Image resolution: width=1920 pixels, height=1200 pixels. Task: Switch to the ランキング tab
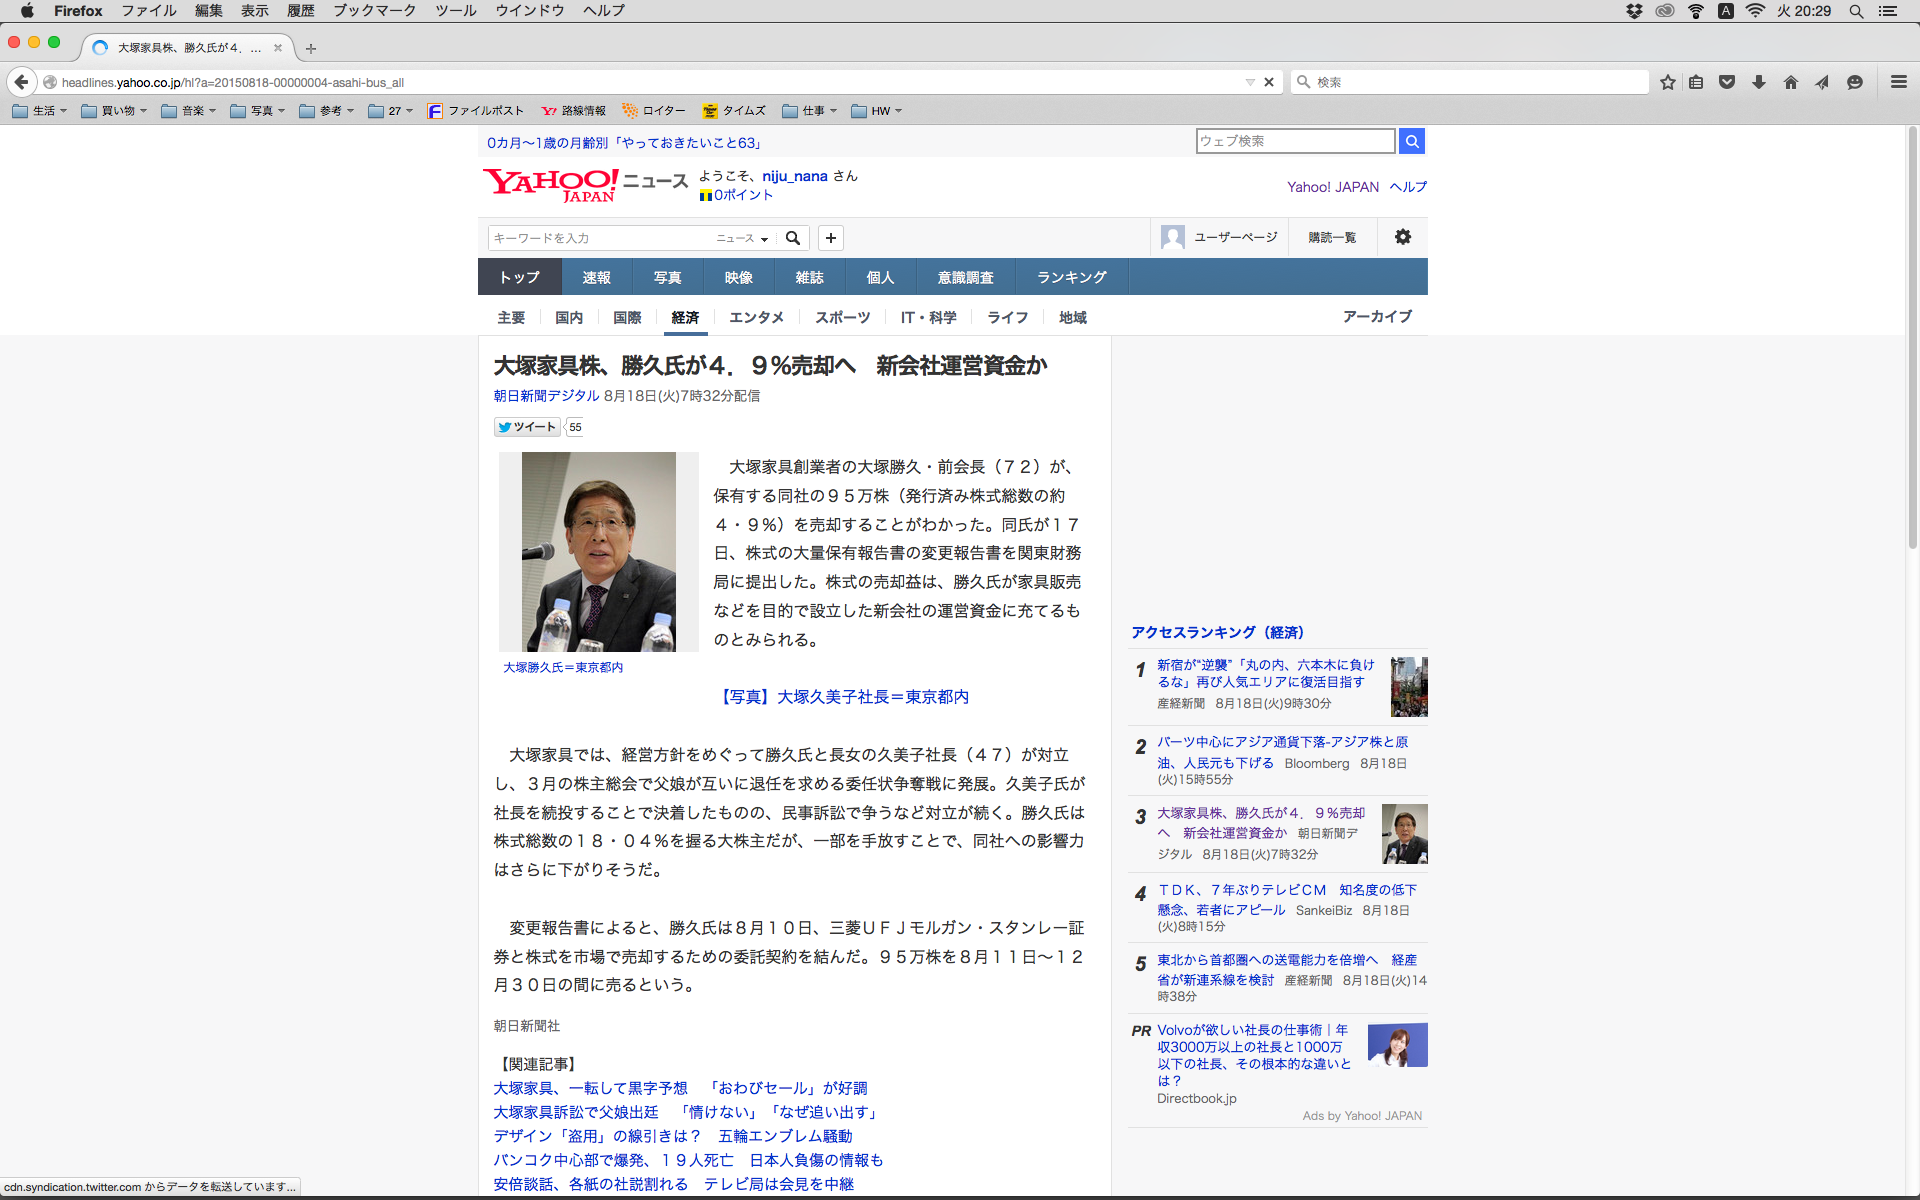[1071, 277]
